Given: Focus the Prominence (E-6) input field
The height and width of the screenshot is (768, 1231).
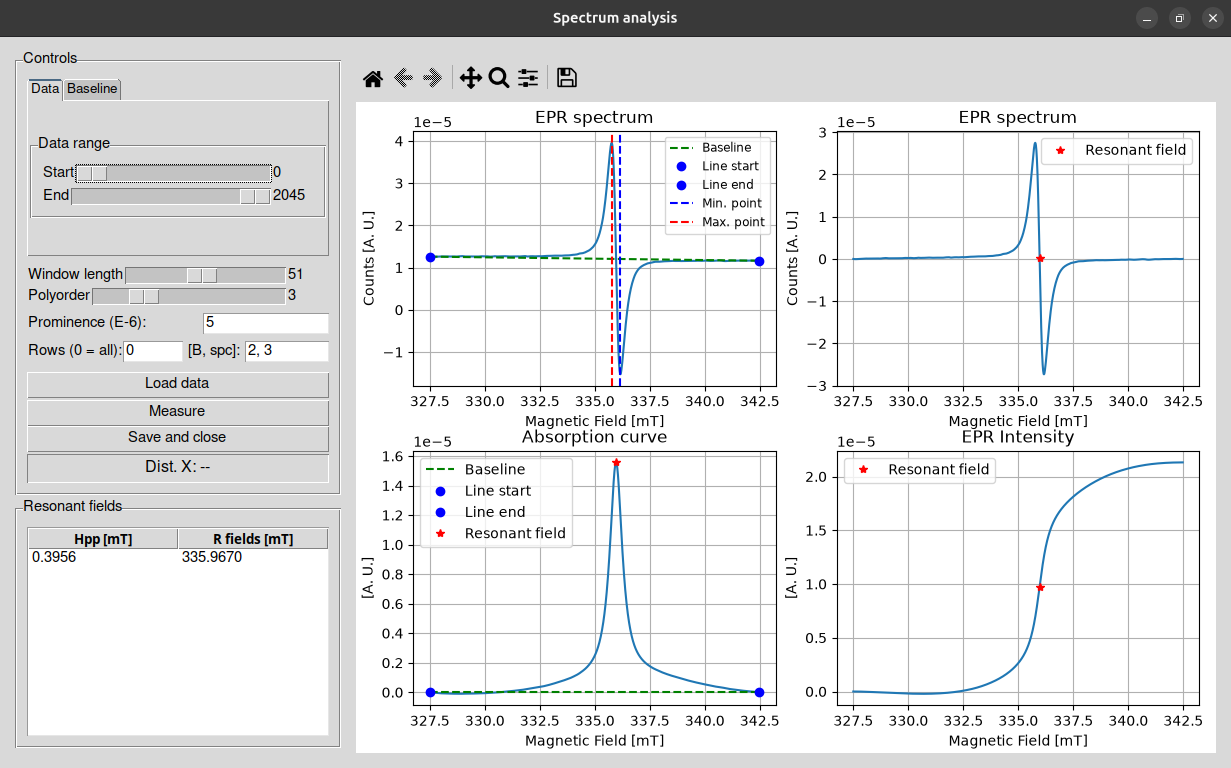Looking at the screenshot, I should (266, 322).
